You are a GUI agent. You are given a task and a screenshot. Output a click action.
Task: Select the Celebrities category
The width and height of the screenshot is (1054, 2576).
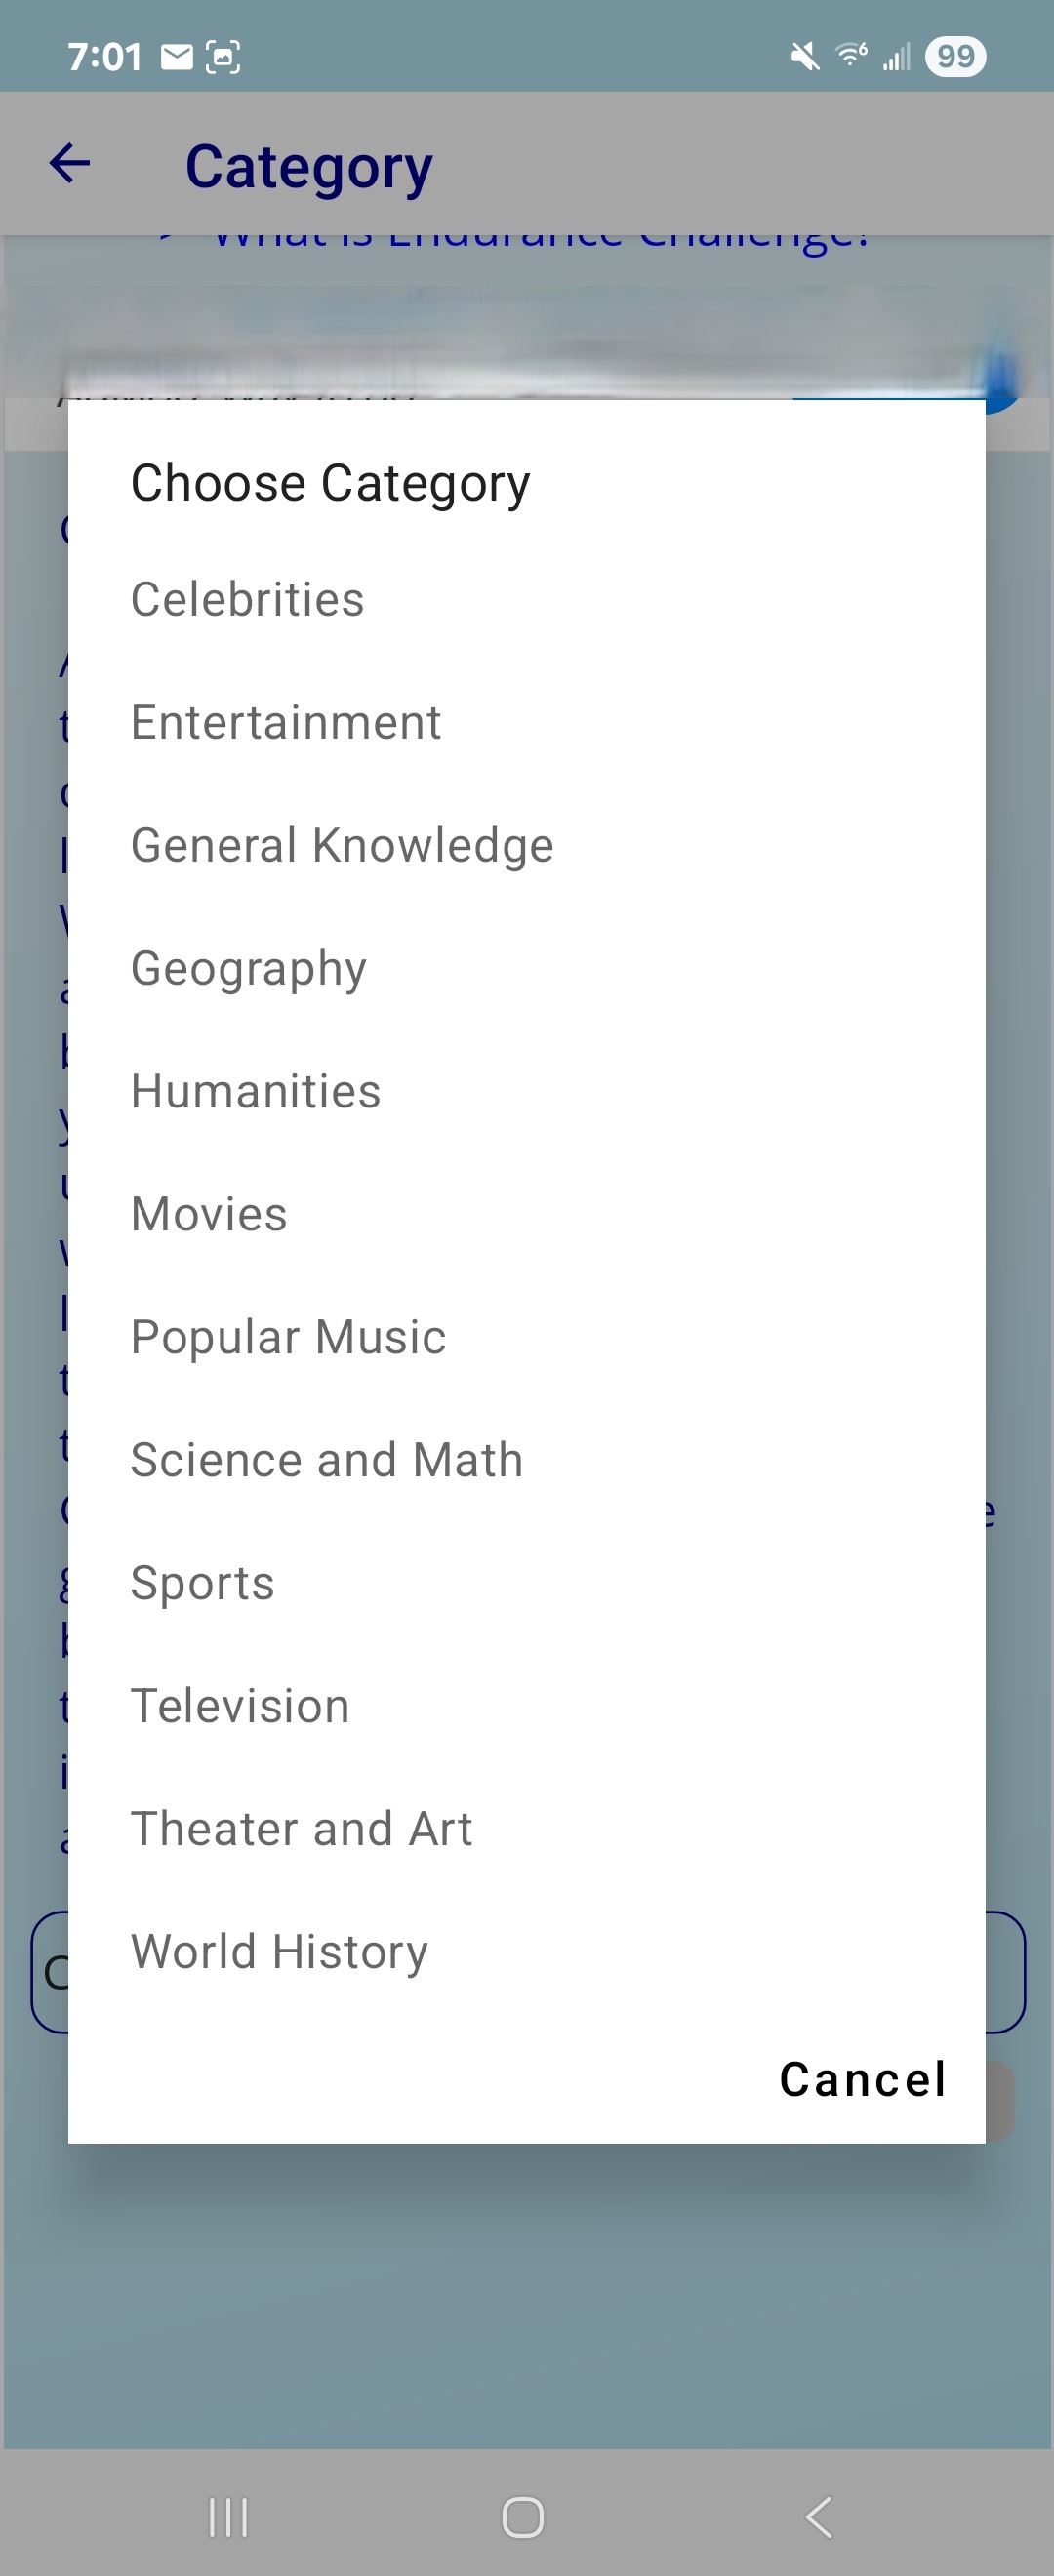pyautogui.click(x=526, y=600)
